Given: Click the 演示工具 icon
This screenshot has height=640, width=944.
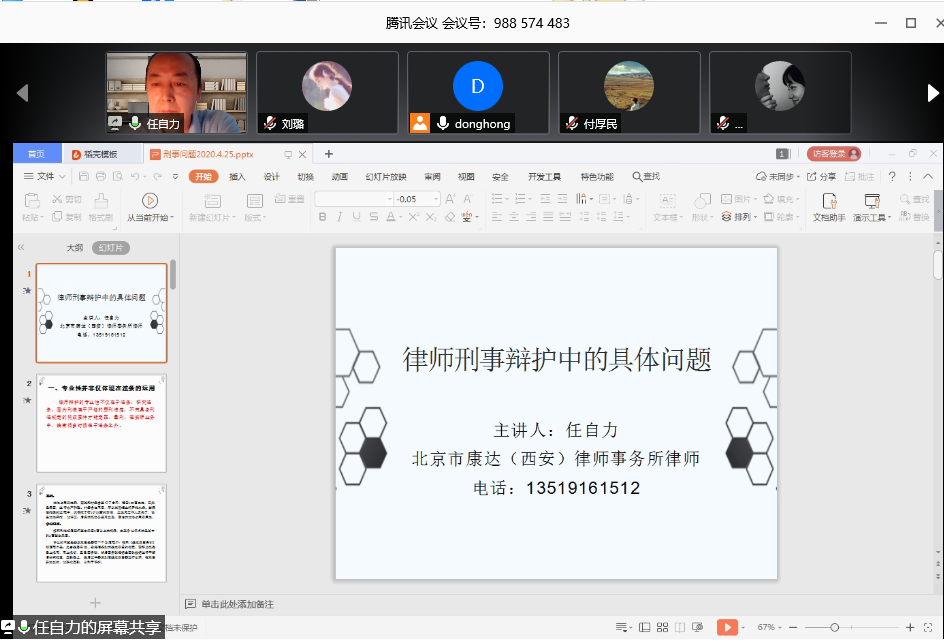Looking at the screenshot, I should click(871, 201).
